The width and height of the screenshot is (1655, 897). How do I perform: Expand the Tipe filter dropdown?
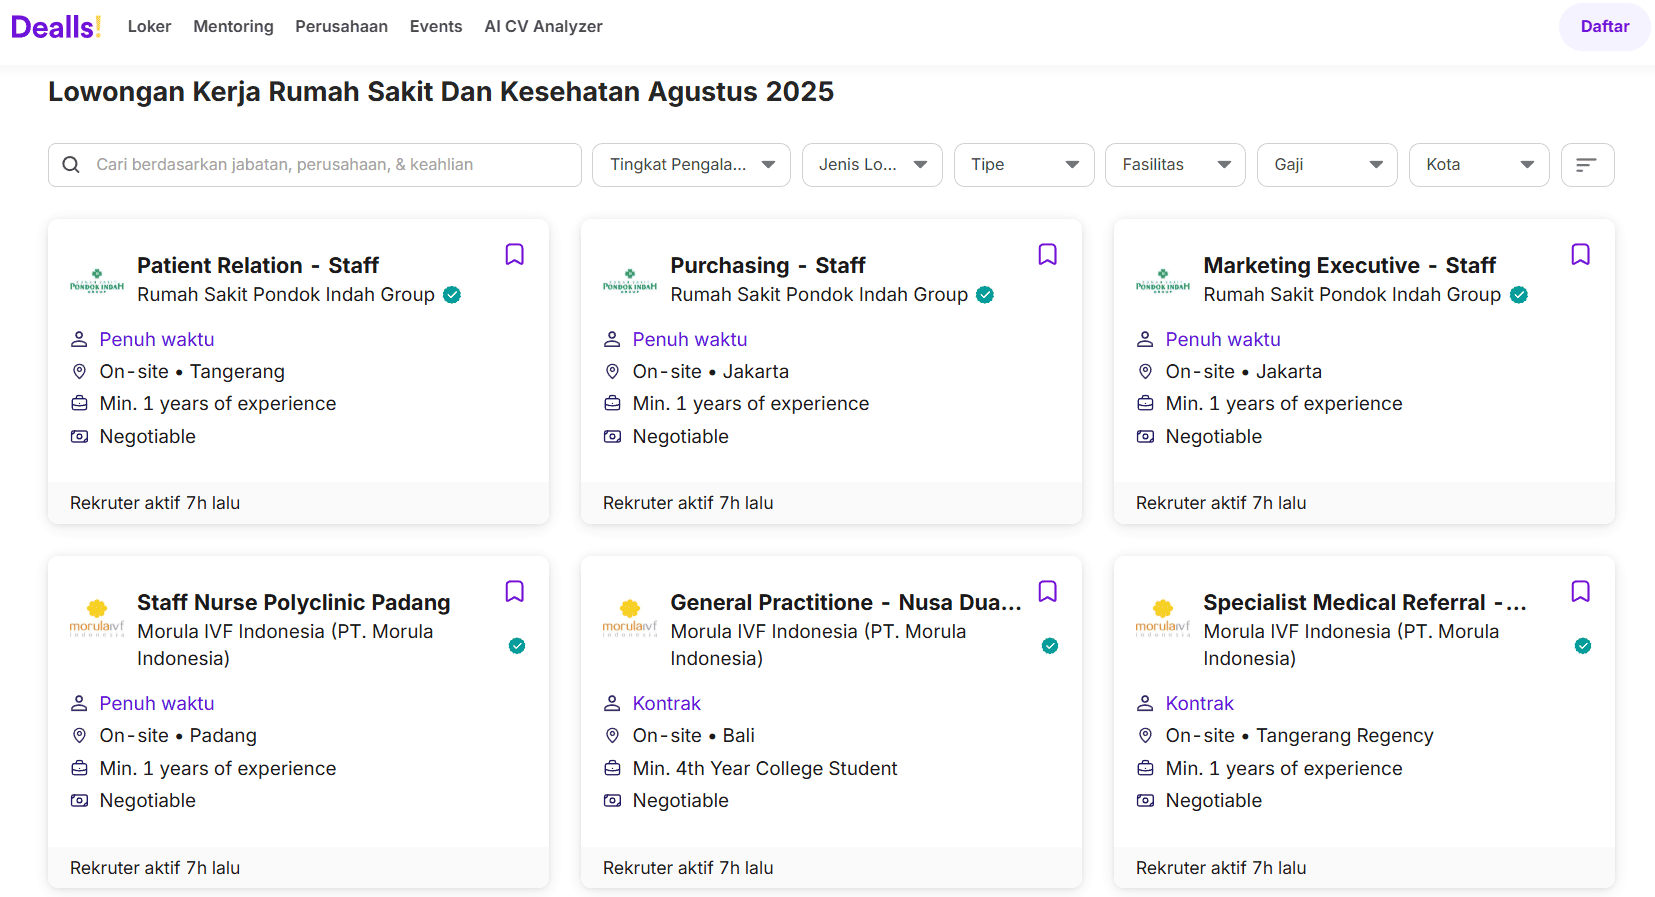(x=1024, y=165)
